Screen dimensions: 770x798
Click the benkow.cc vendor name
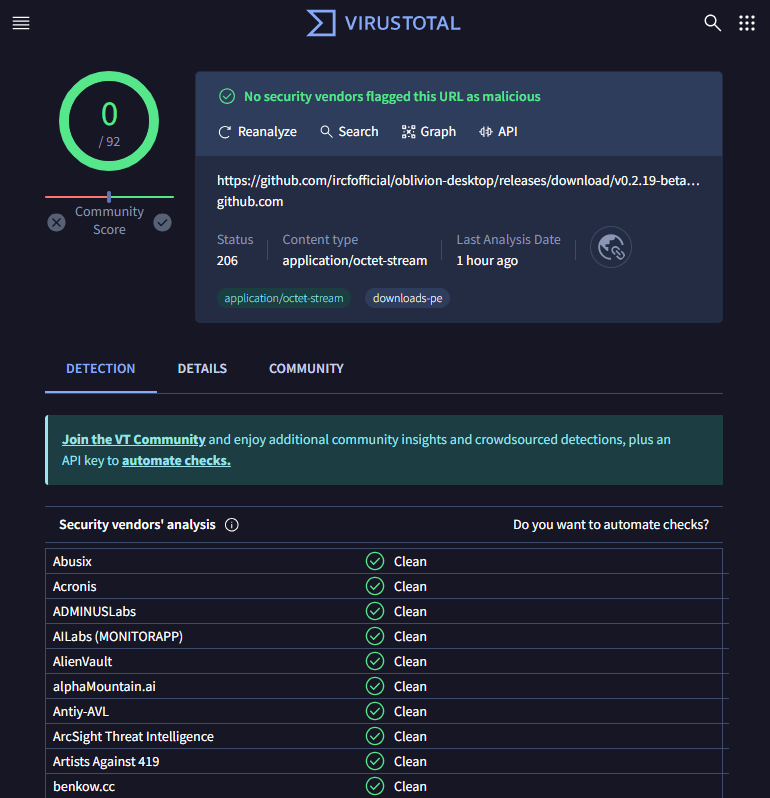(84, 786)
